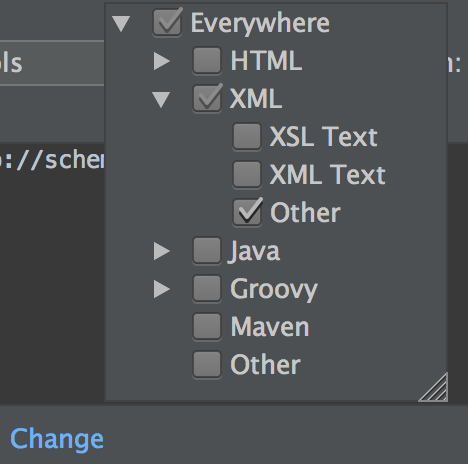468x464 pixels.
Task: Enable the XSL Text checkbox
Action: 247,137
